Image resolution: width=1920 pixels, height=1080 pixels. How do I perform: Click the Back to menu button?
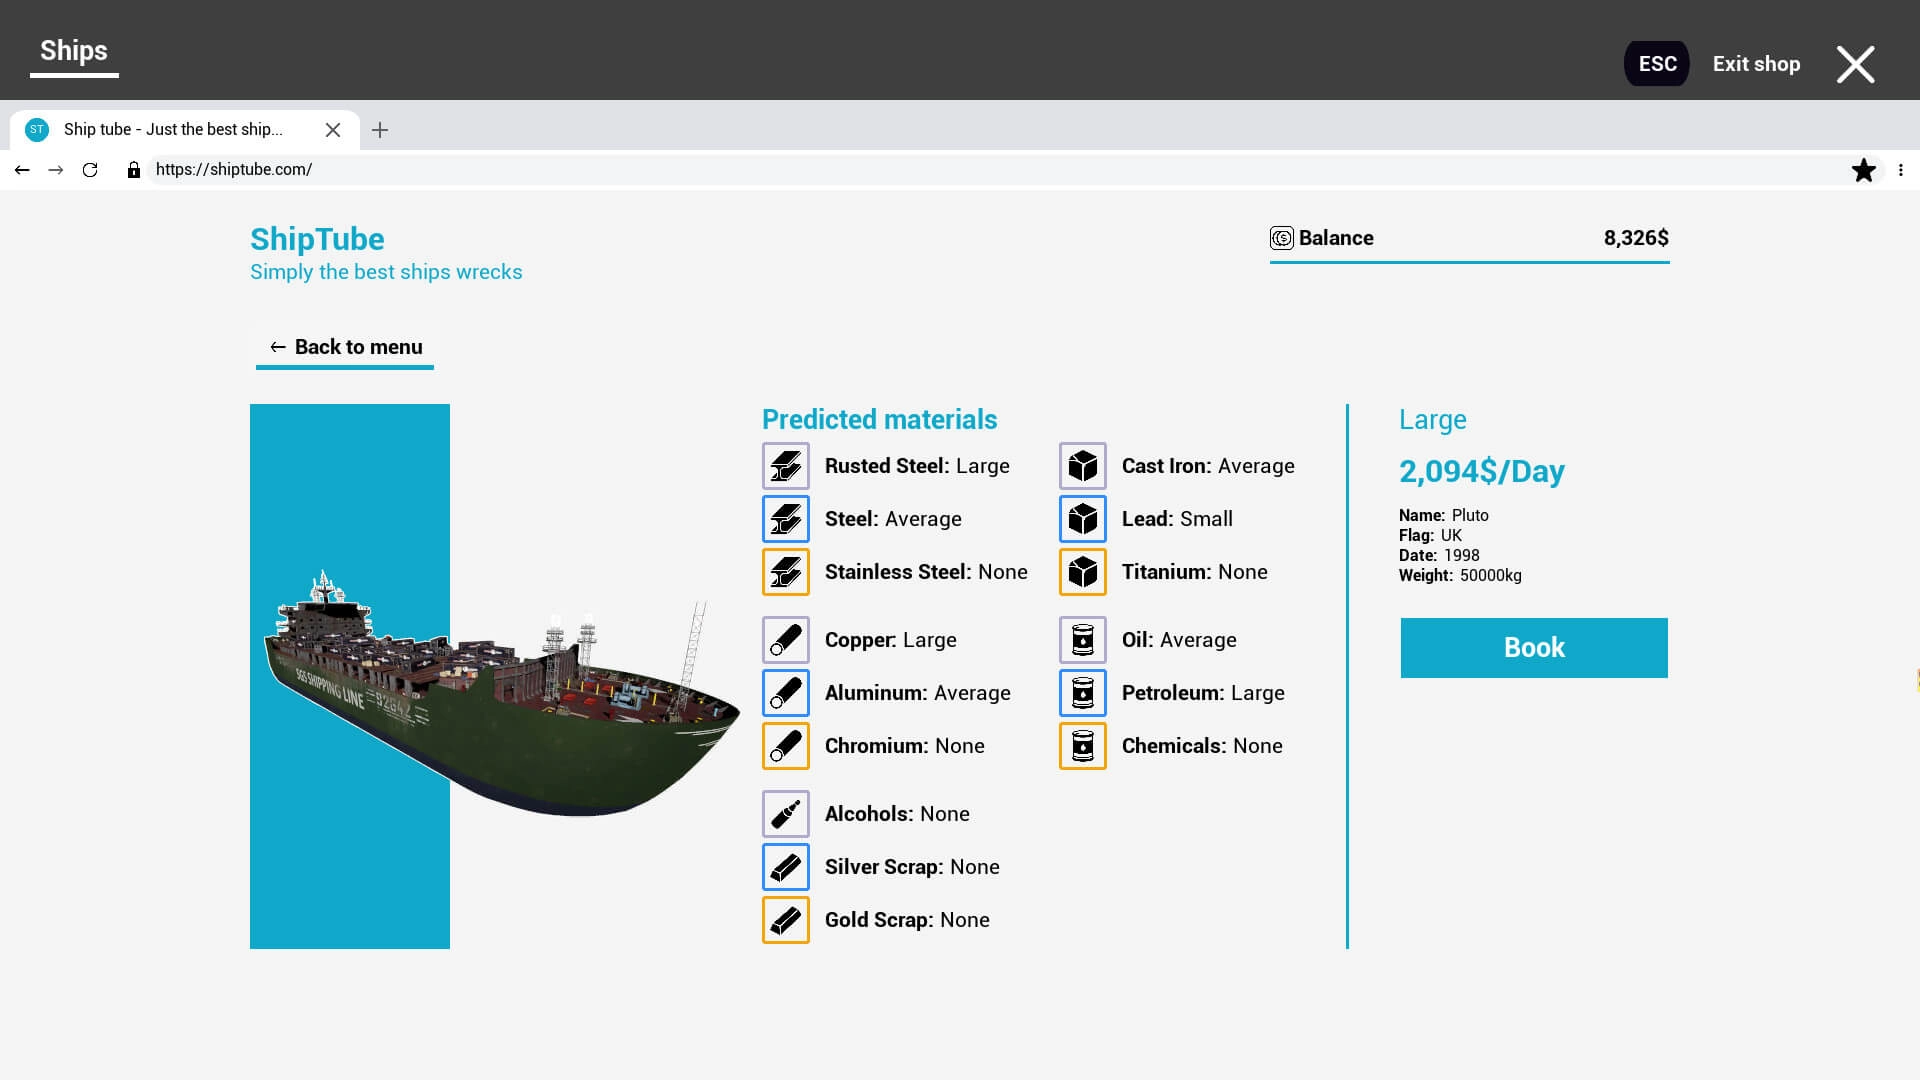(345, 345)
